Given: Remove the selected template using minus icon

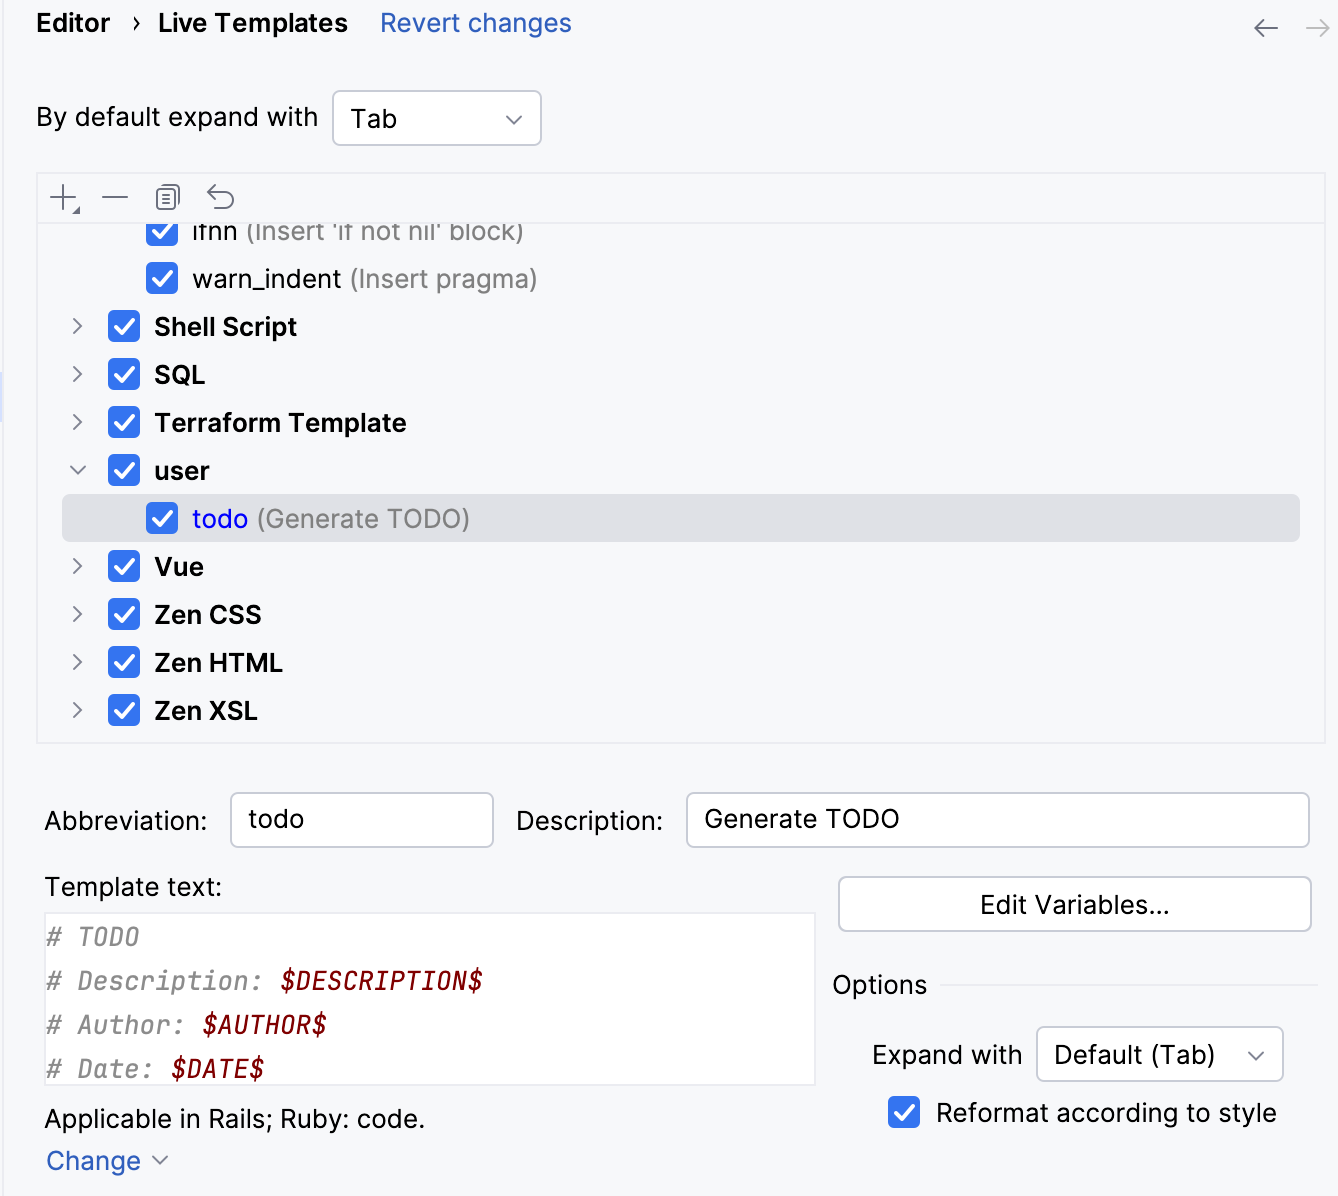Looking at the screenshot, I should 115,197.
